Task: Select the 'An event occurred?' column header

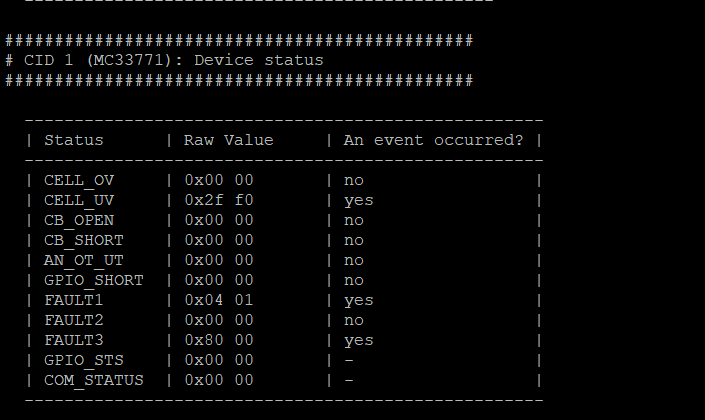Action: (x=433, y=140)
